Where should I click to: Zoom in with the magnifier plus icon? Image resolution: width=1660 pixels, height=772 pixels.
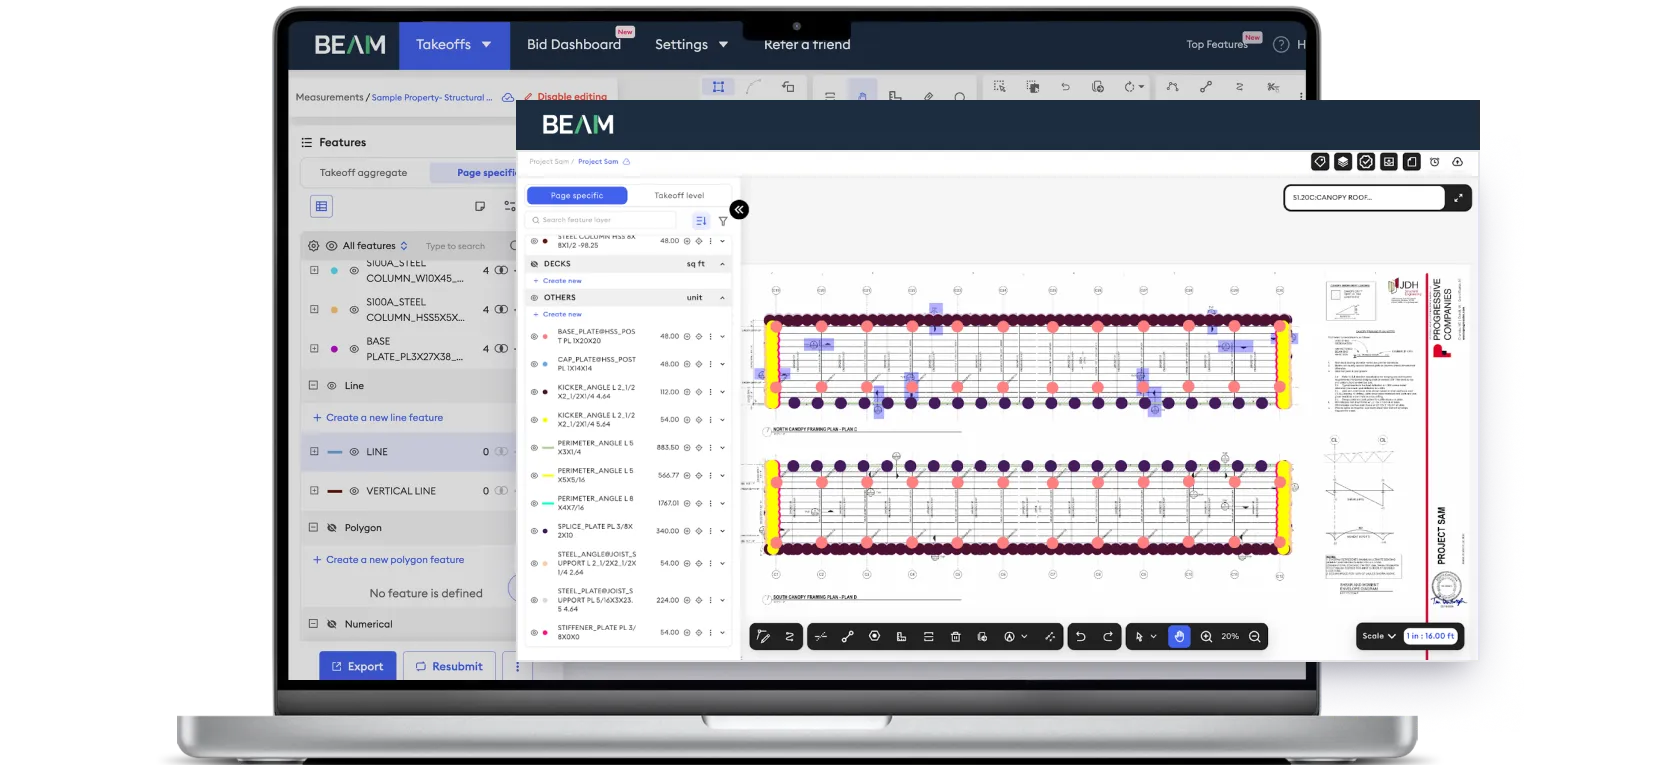pyautogui.click(x=1207, y=637)
